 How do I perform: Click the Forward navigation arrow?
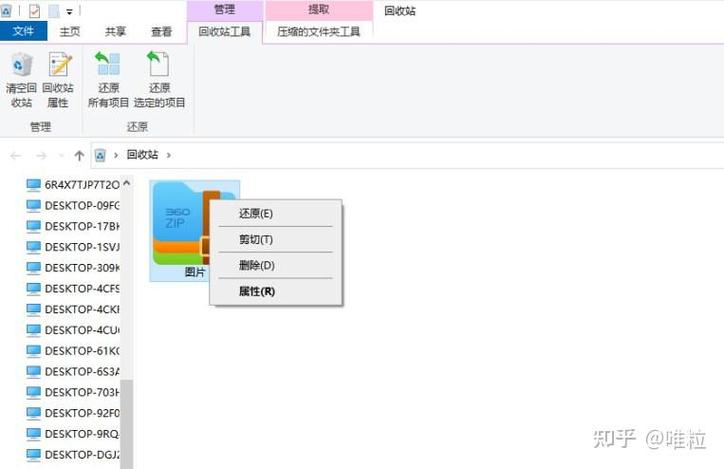click(42, 156)
